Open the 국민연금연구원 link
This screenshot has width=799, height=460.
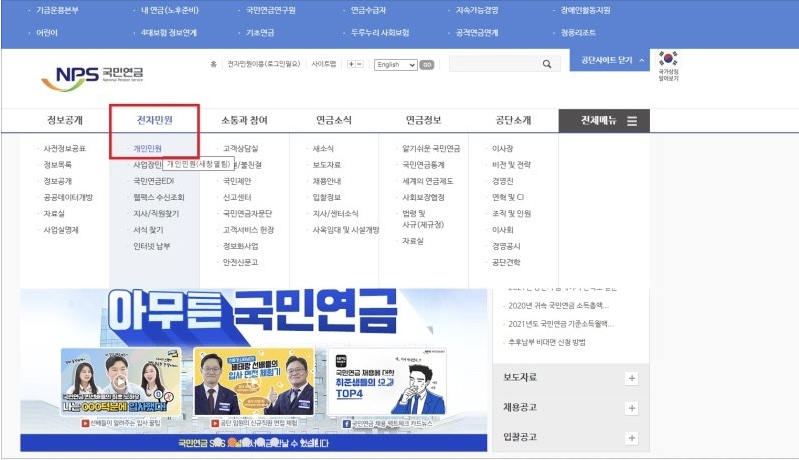click(x=270, y=10)
